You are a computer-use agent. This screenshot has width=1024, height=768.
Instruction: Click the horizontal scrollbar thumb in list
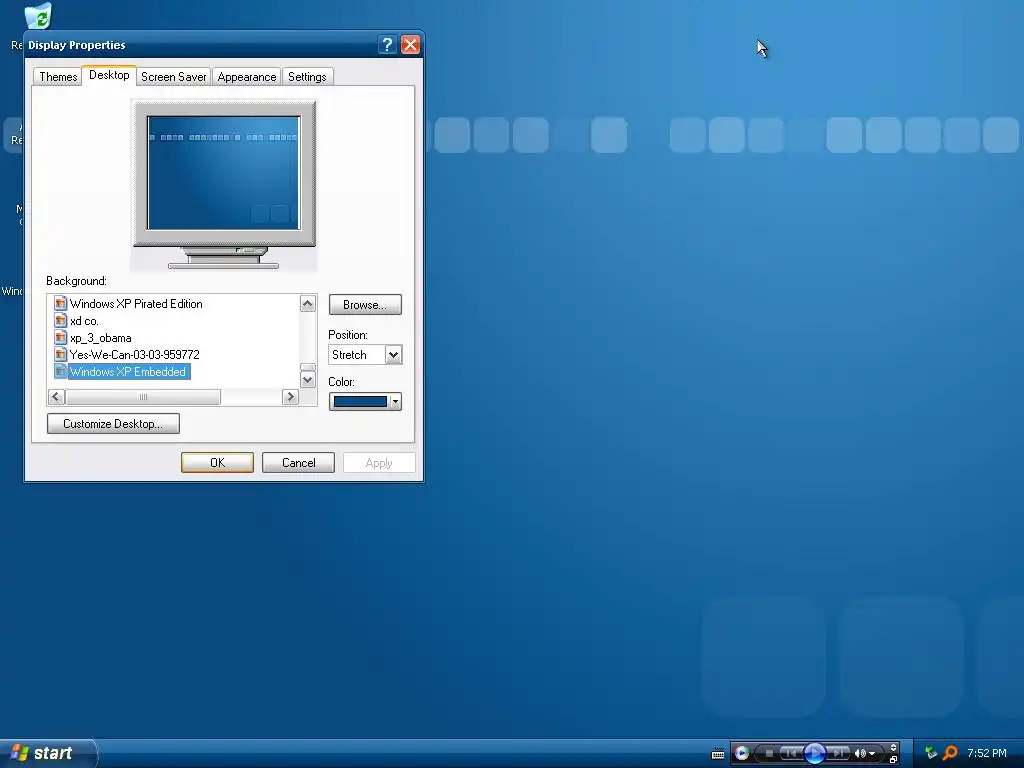click(143, 396)
